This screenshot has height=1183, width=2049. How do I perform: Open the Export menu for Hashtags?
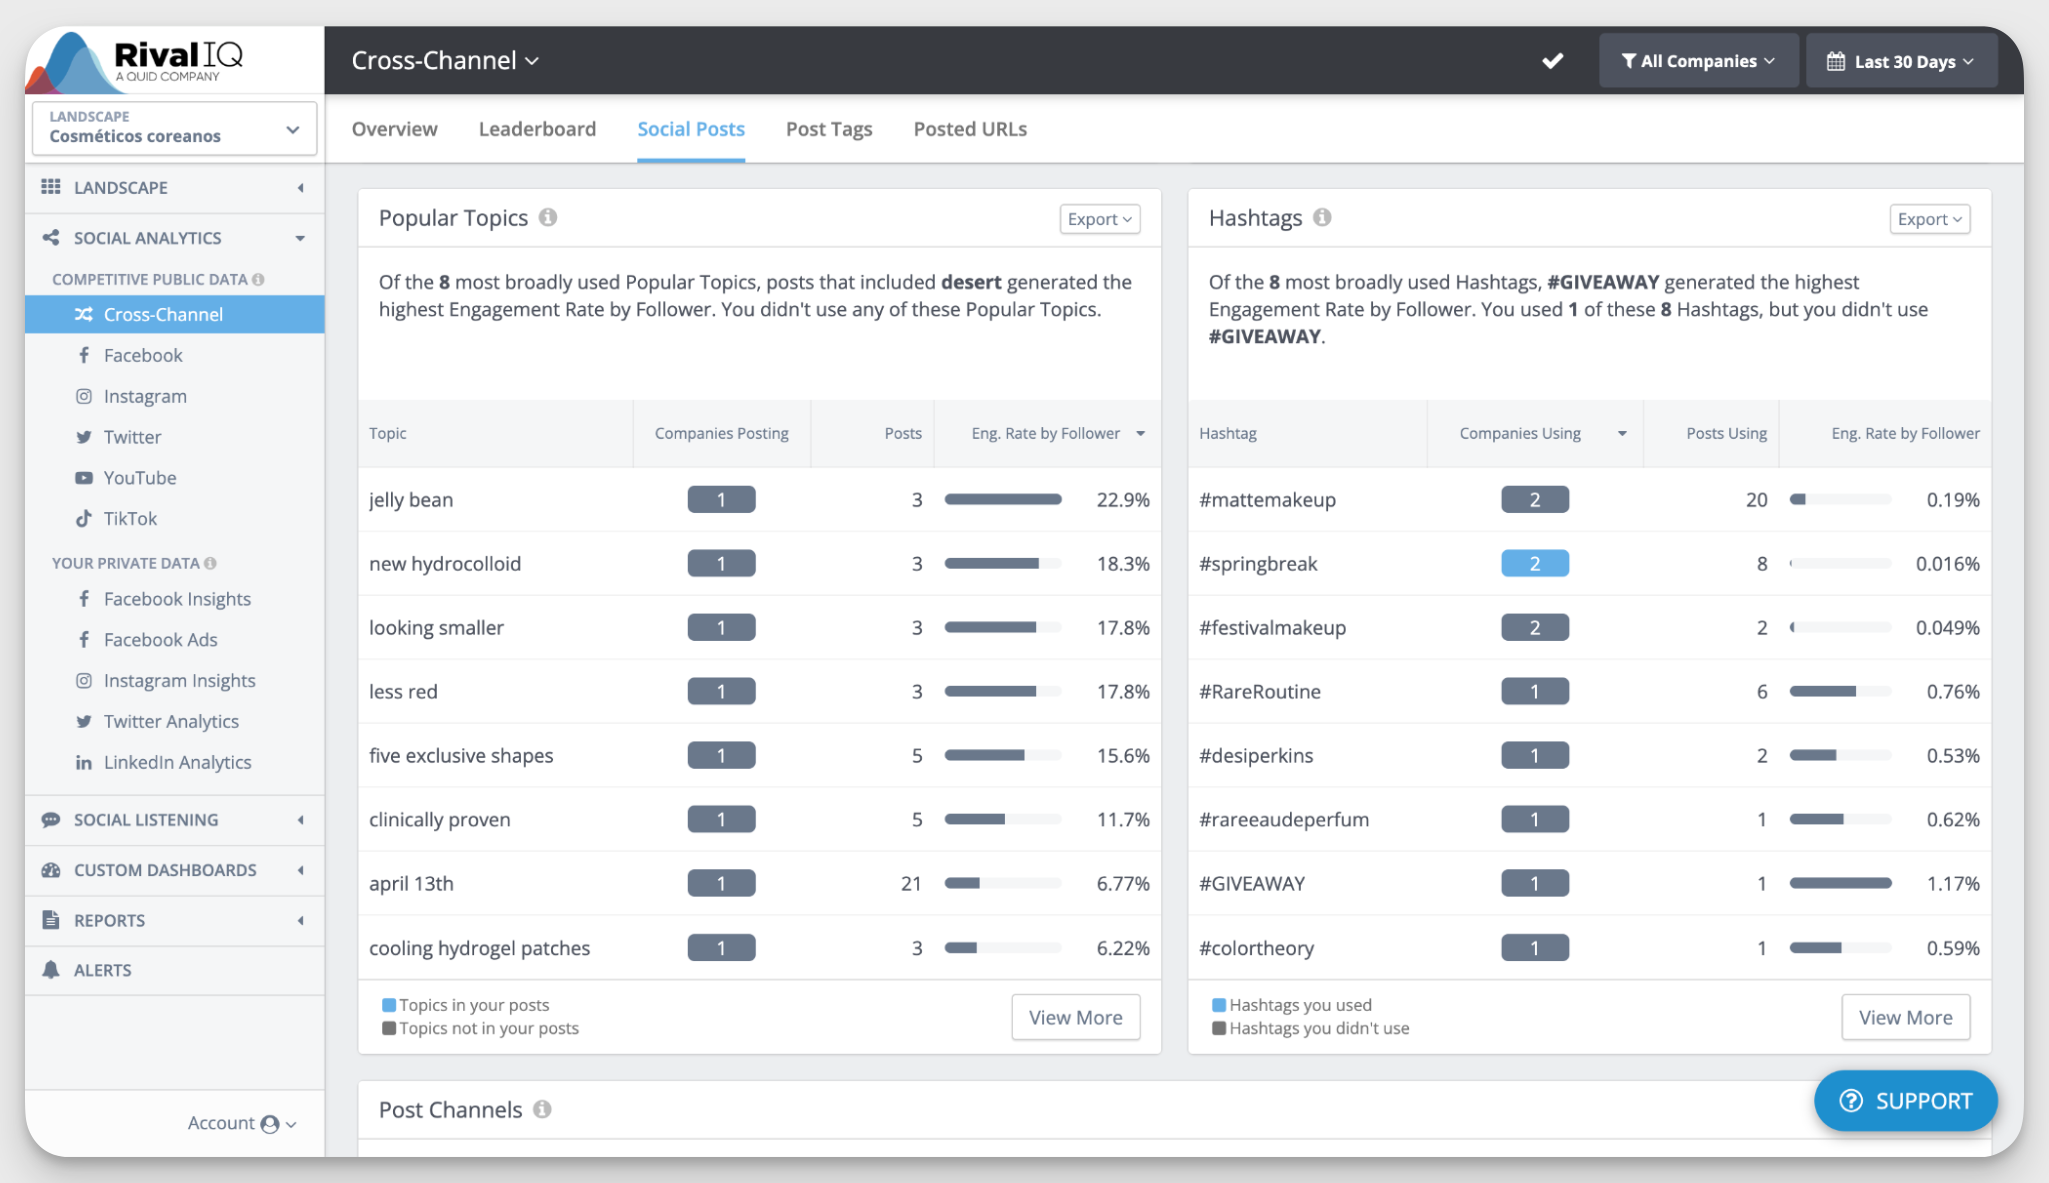click(x=1928, y=218)
